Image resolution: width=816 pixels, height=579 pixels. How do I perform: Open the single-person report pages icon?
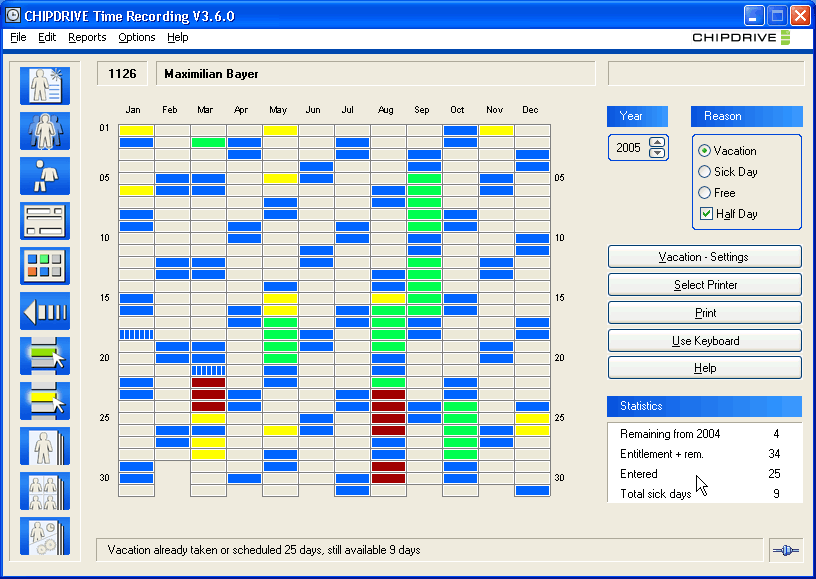tap(45, 446)
